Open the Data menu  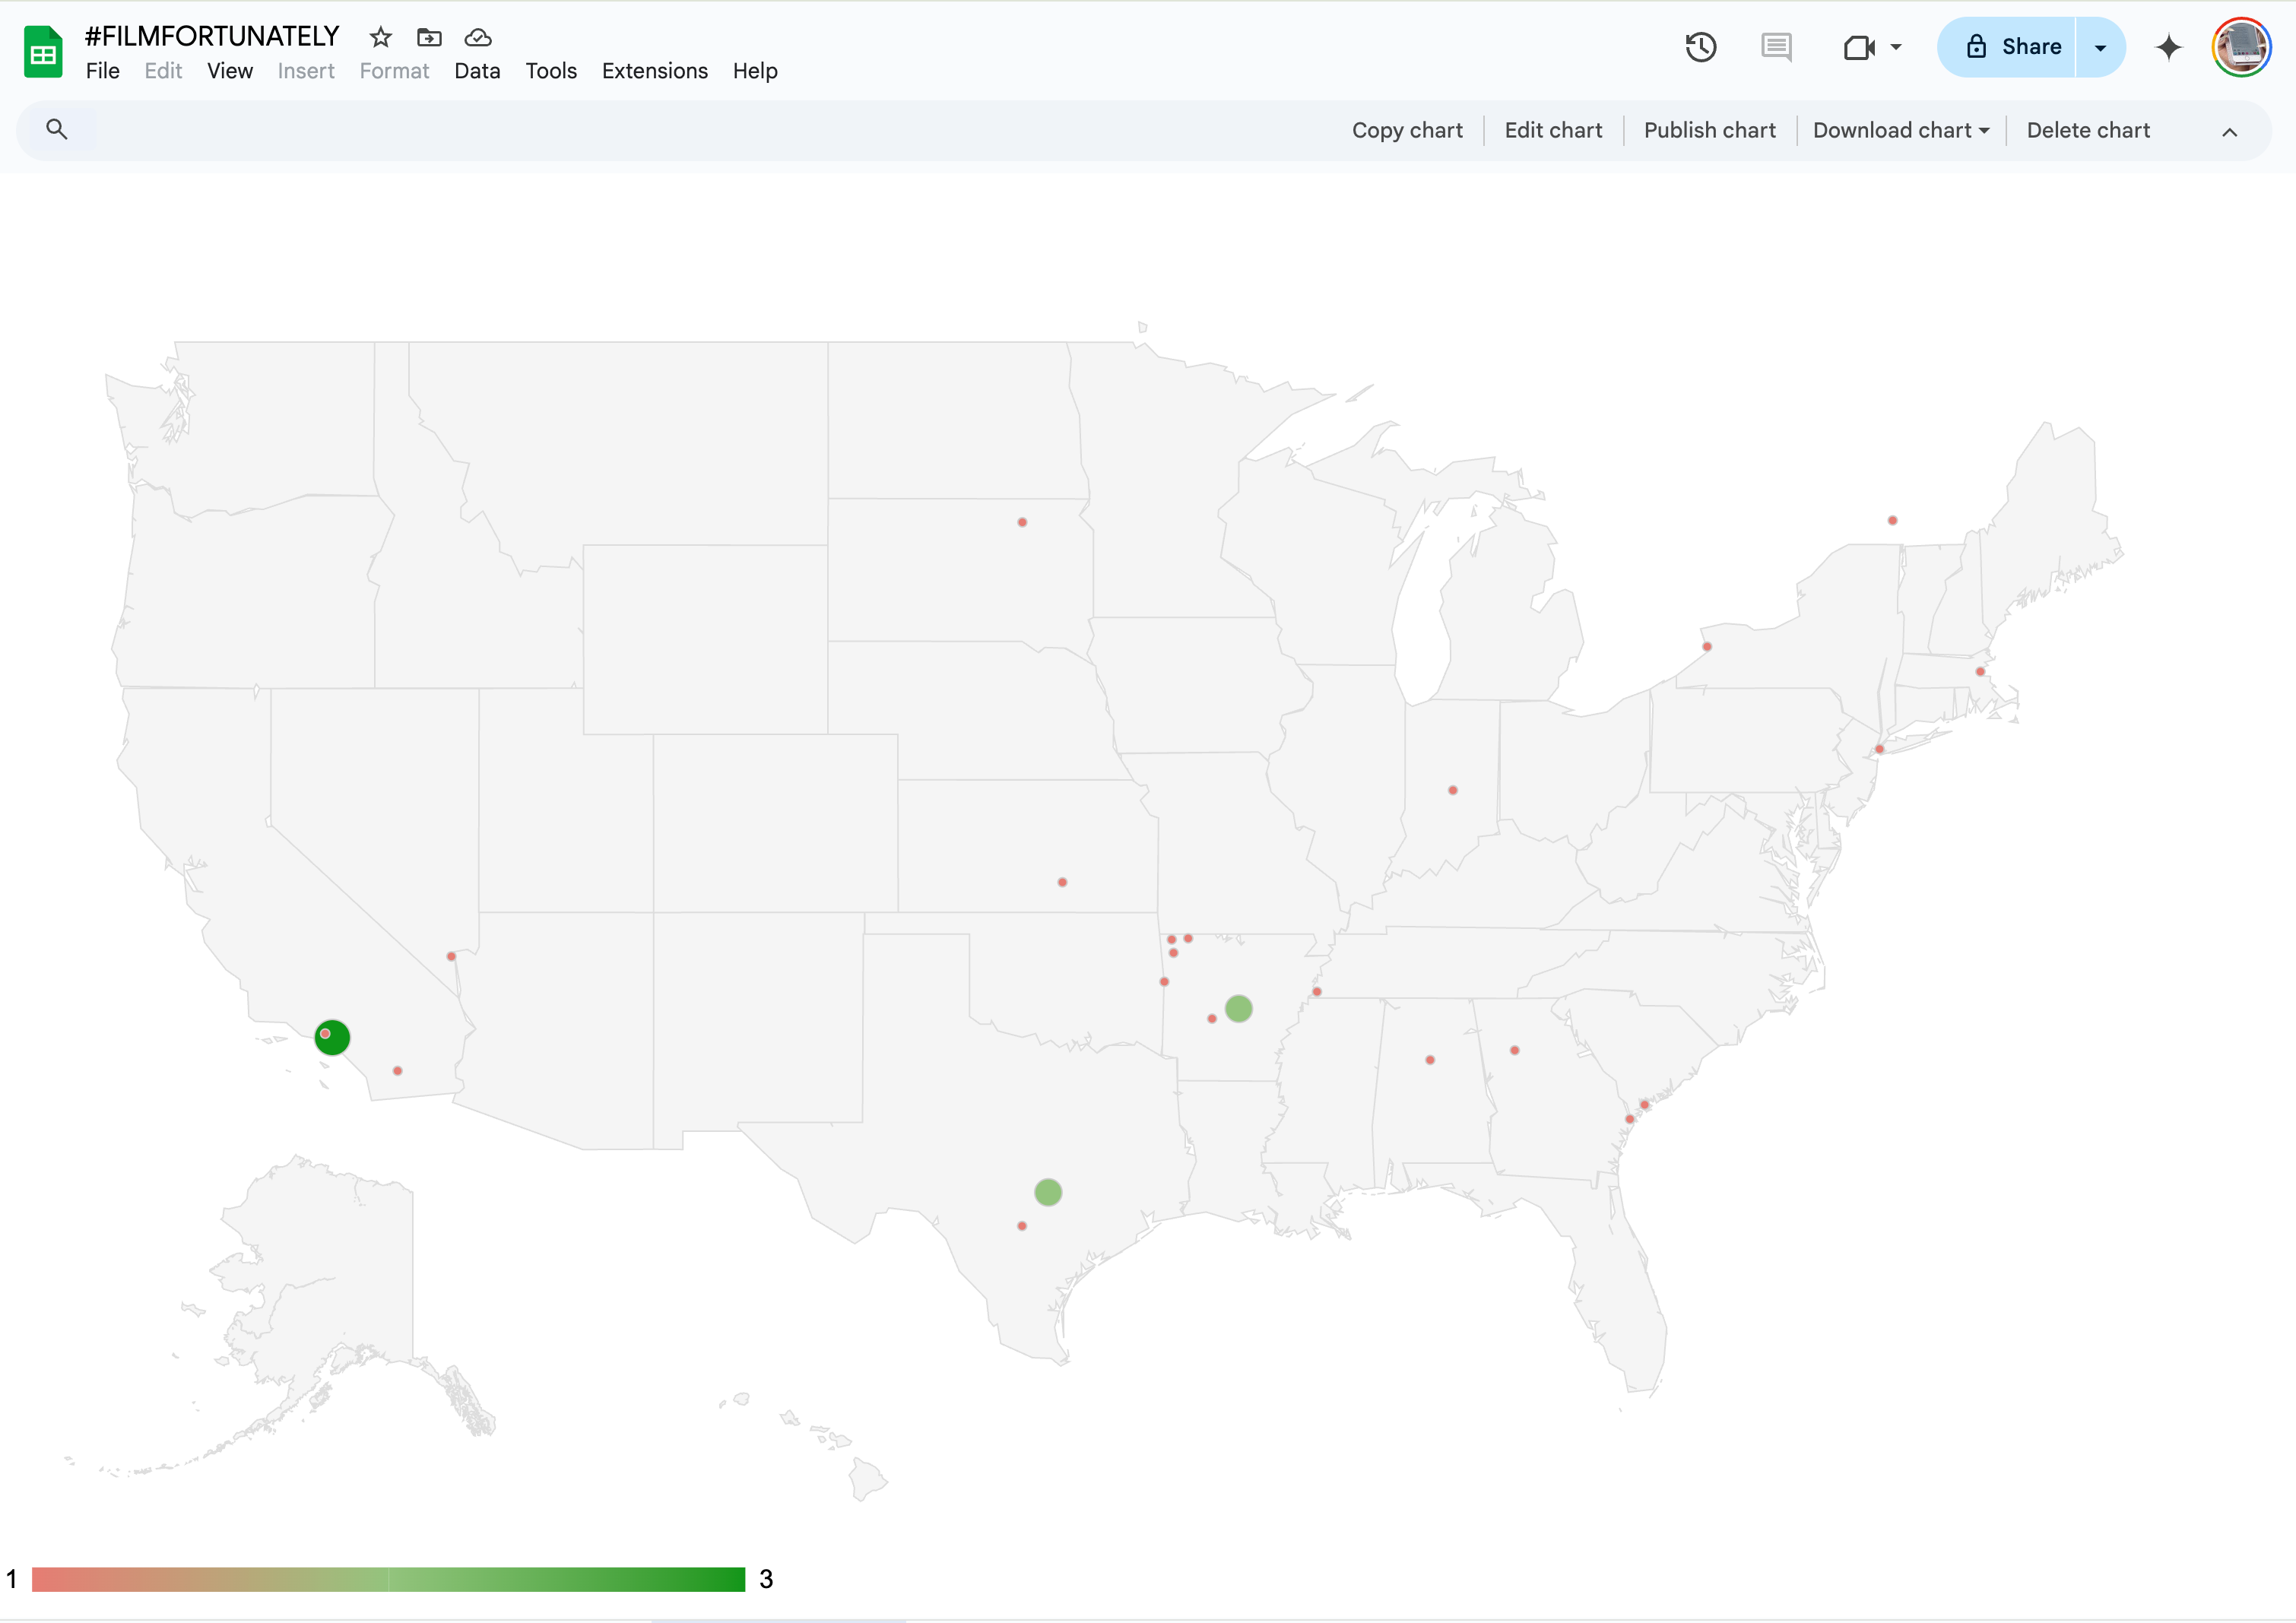click(x=477, y=71)
